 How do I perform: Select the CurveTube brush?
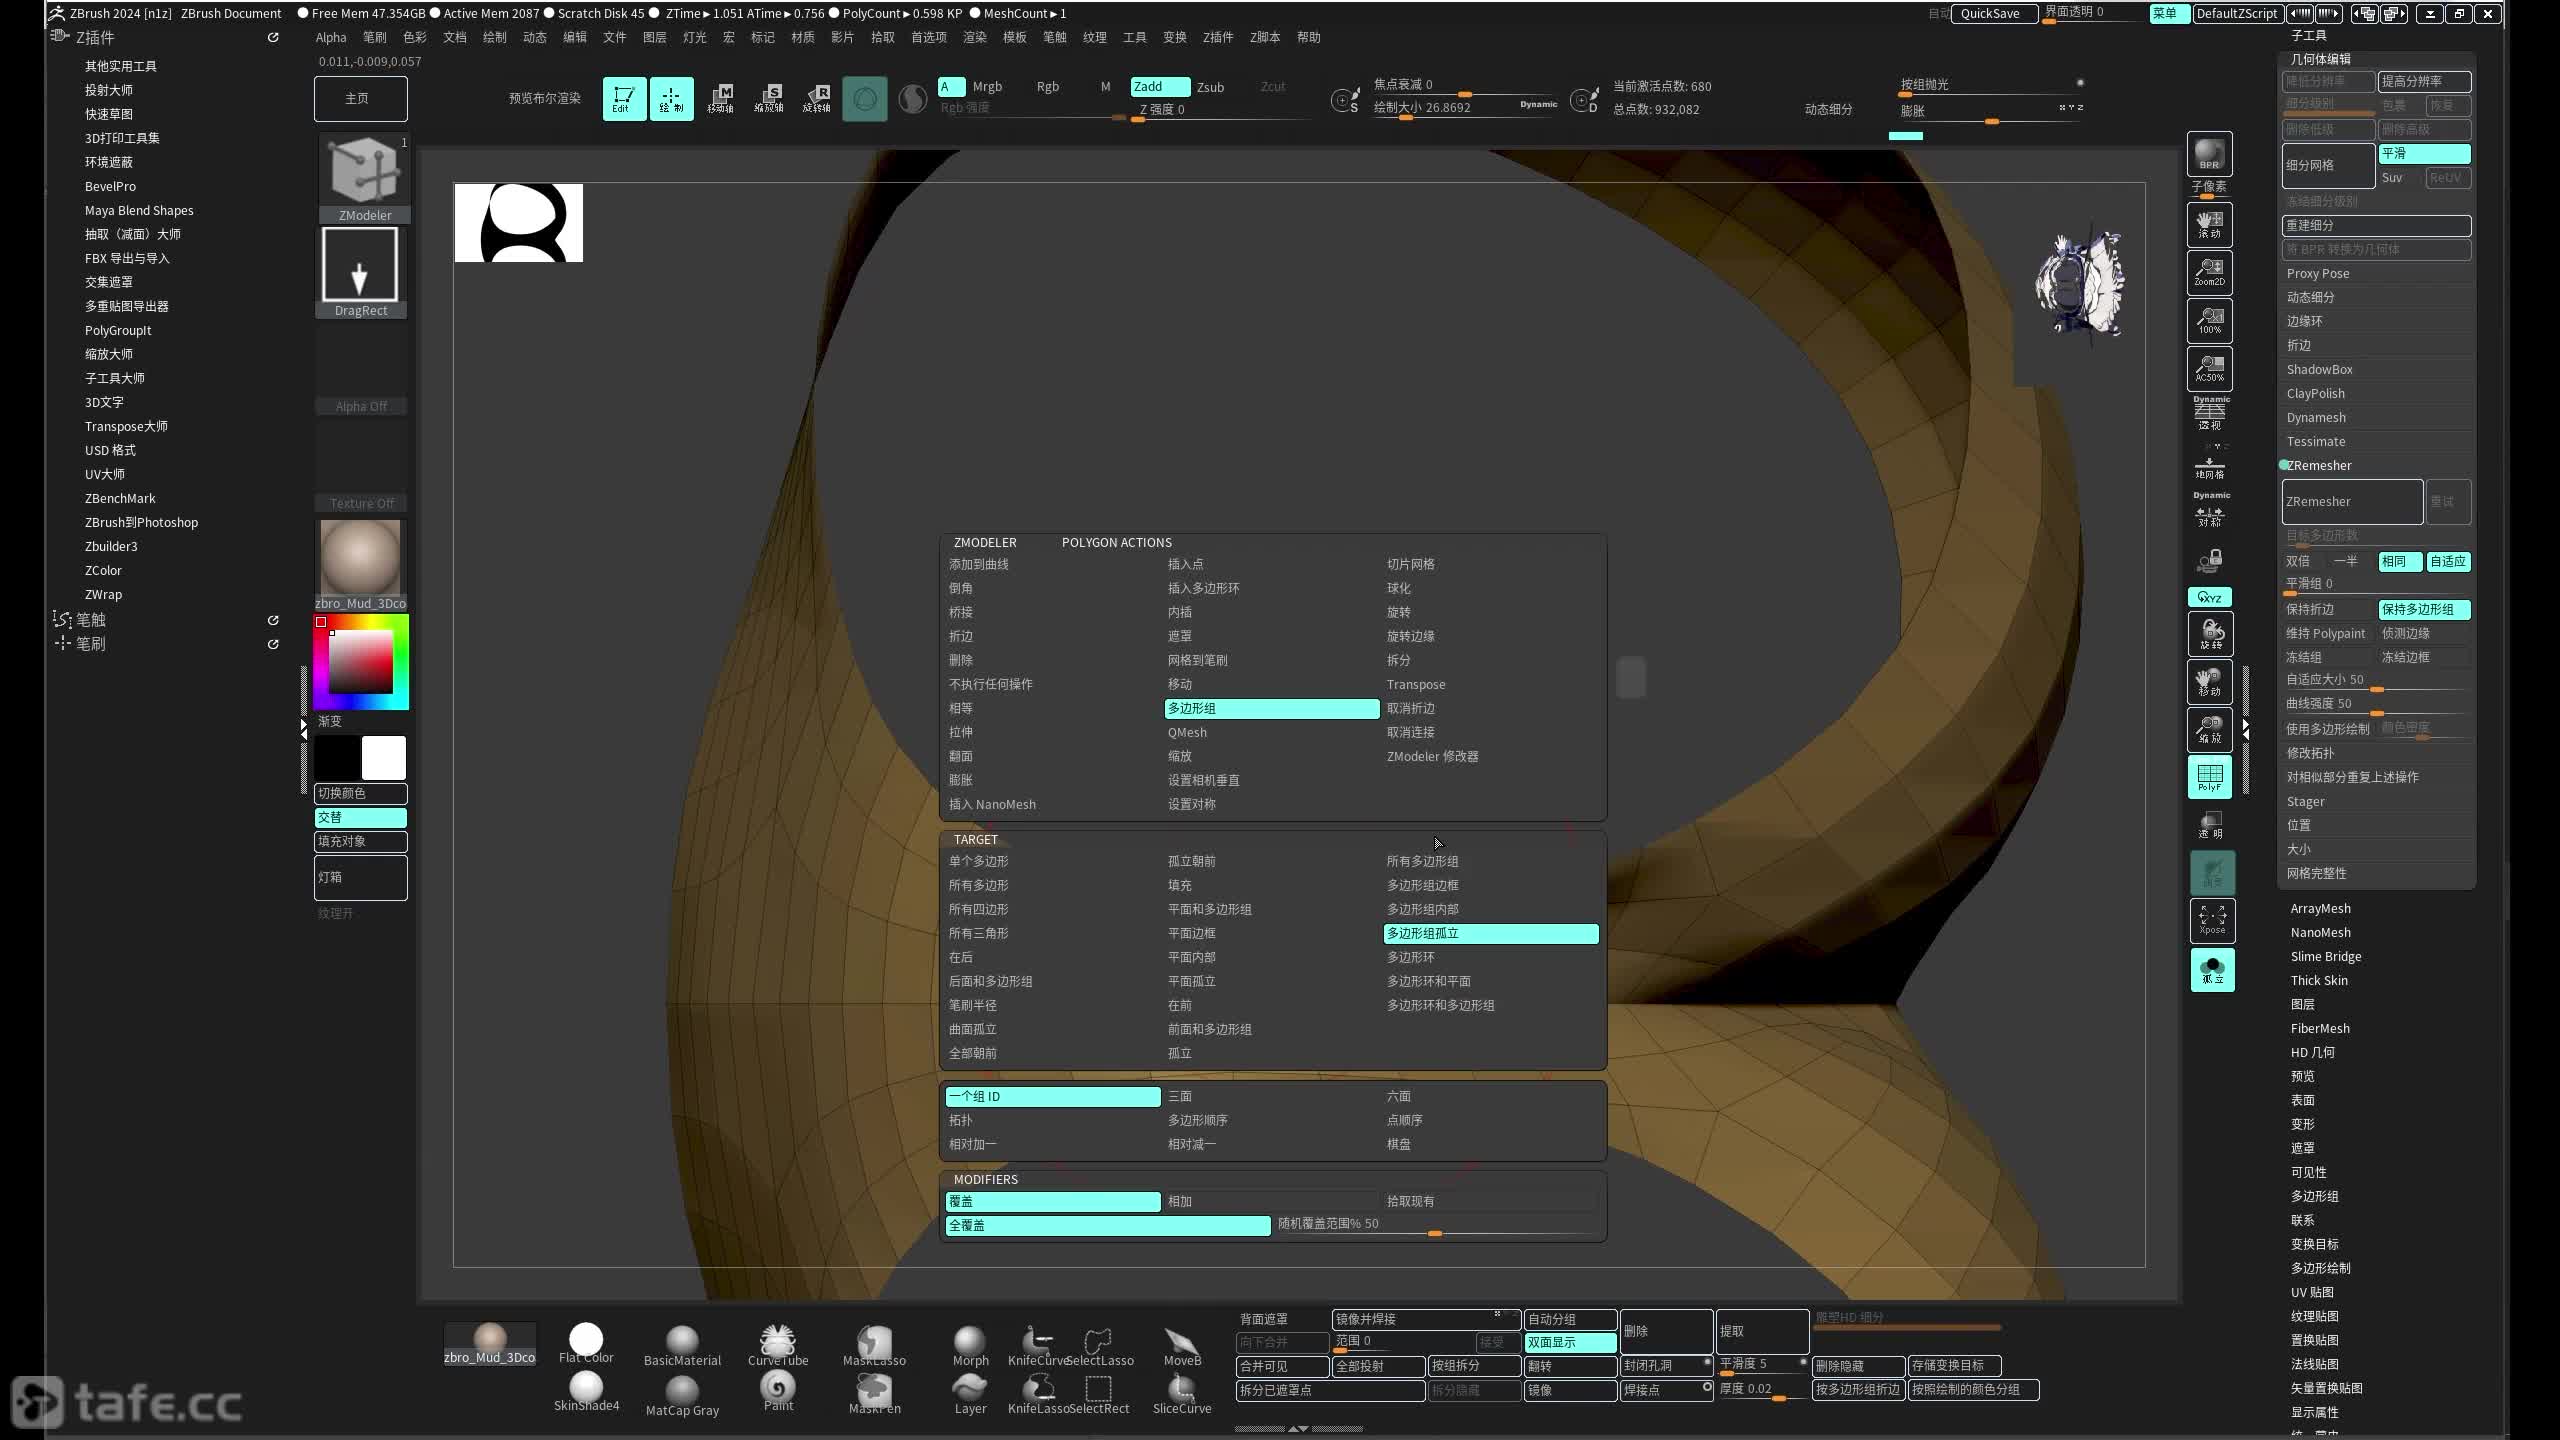pyautogui.click(x=778, y=1345)
